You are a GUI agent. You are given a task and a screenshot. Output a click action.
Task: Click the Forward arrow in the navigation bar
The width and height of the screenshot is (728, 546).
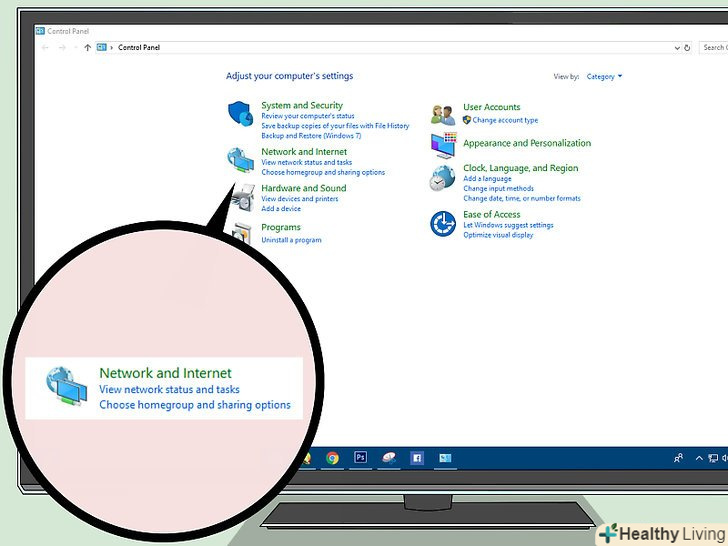(62, 47)
